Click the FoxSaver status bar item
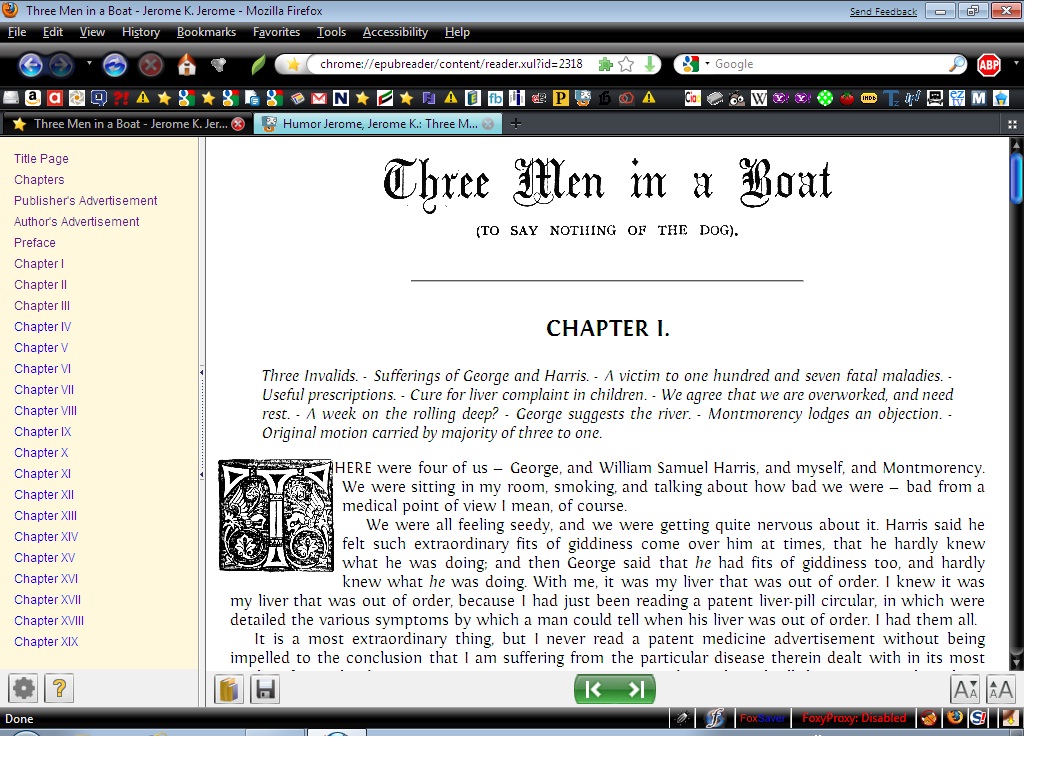 click(x=762, y=718)
